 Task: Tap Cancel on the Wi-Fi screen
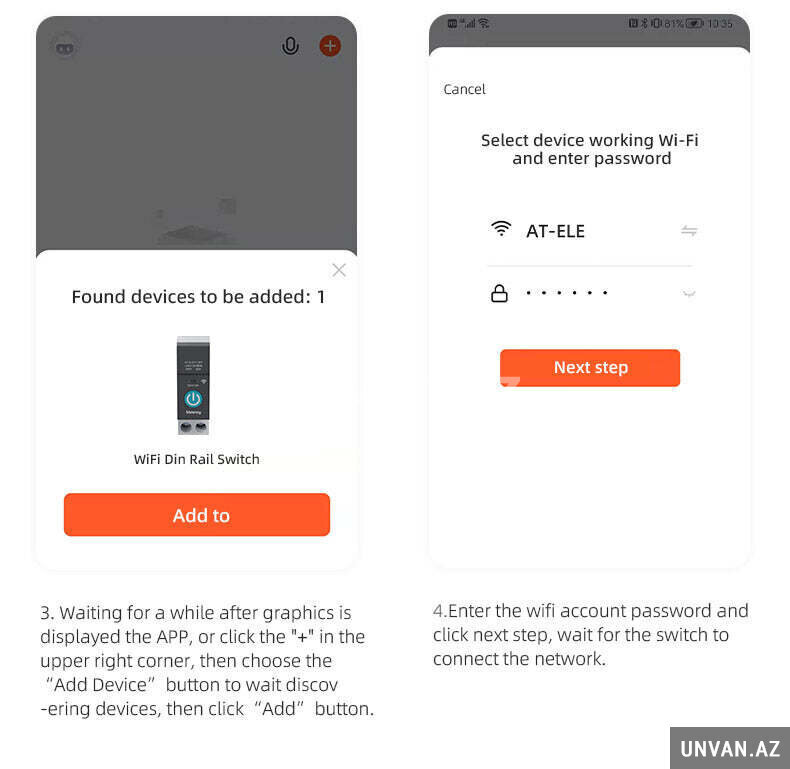[x=464, y=90]
